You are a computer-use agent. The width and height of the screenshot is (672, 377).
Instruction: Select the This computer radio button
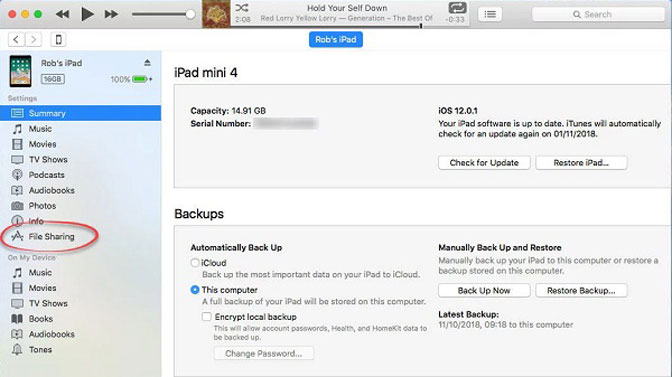click(195, 290)
